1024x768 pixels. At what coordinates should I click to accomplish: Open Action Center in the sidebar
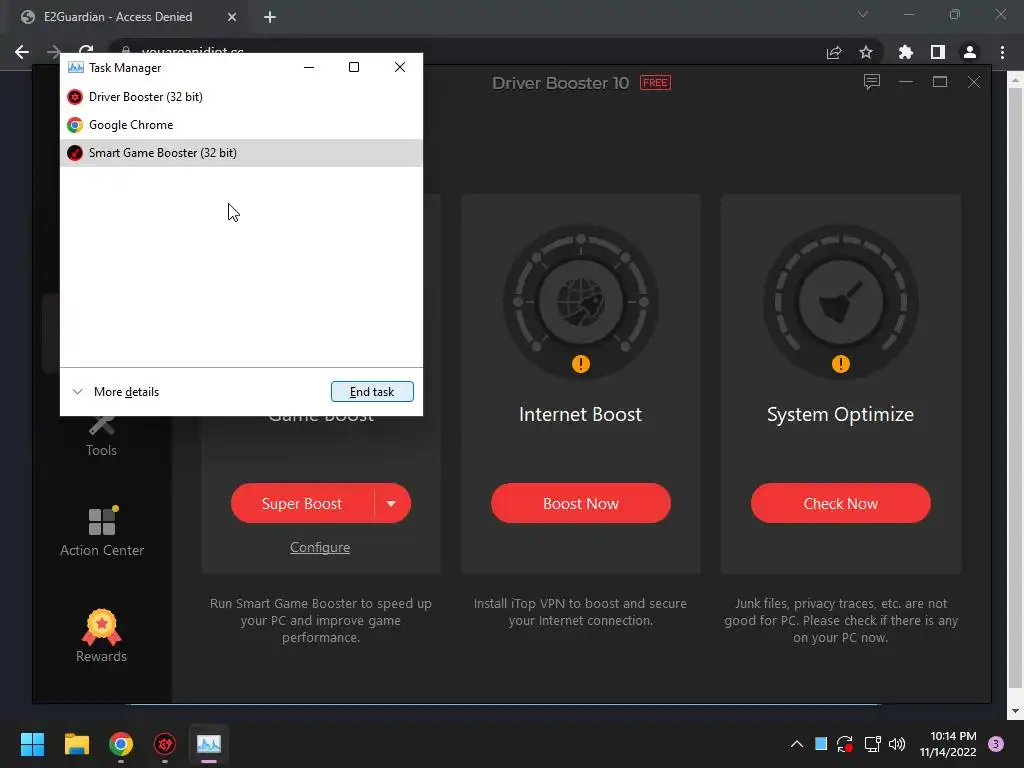pos(102,532)
